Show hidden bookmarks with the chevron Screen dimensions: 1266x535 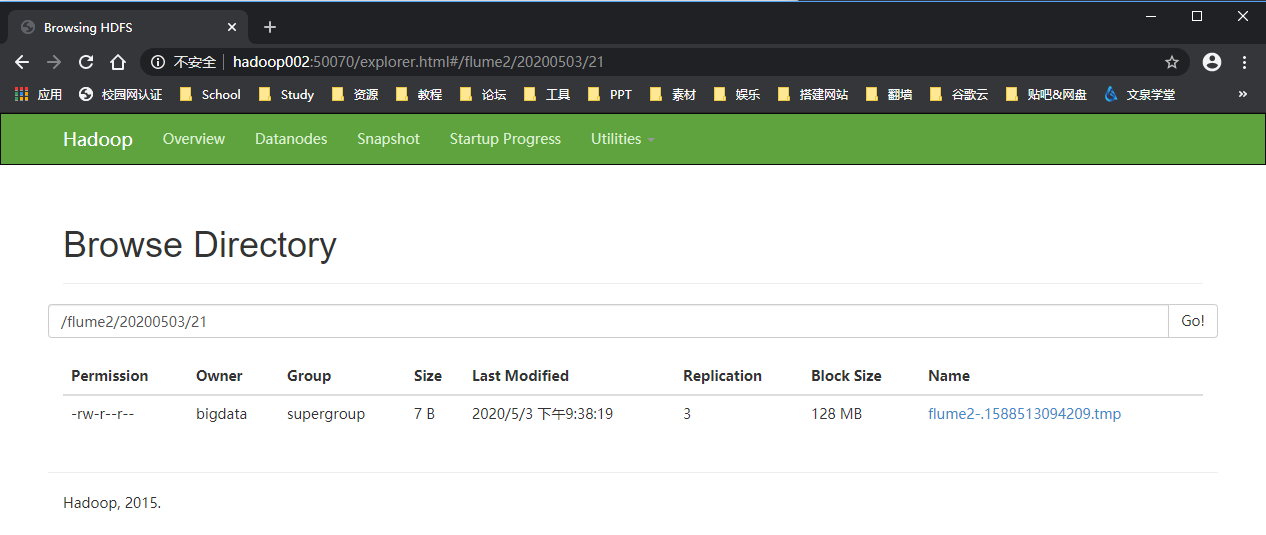(1243, 94)
